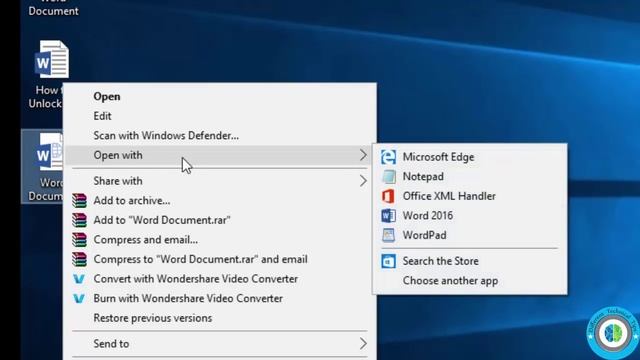The width and height of the screenshot is (640, 360).
Task: Select the Share with menu entry
Action: (220, 181)
